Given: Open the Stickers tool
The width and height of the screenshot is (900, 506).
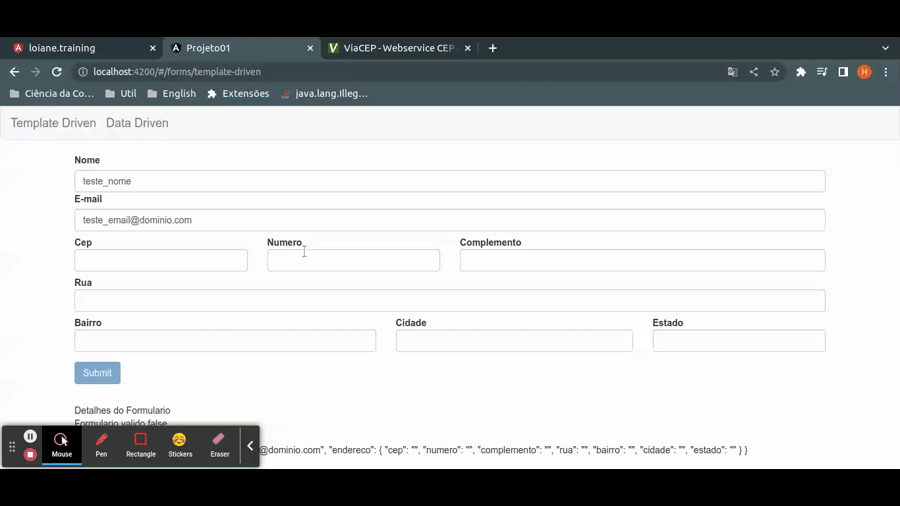Looking at the screenshot, I should click(180, 445).
